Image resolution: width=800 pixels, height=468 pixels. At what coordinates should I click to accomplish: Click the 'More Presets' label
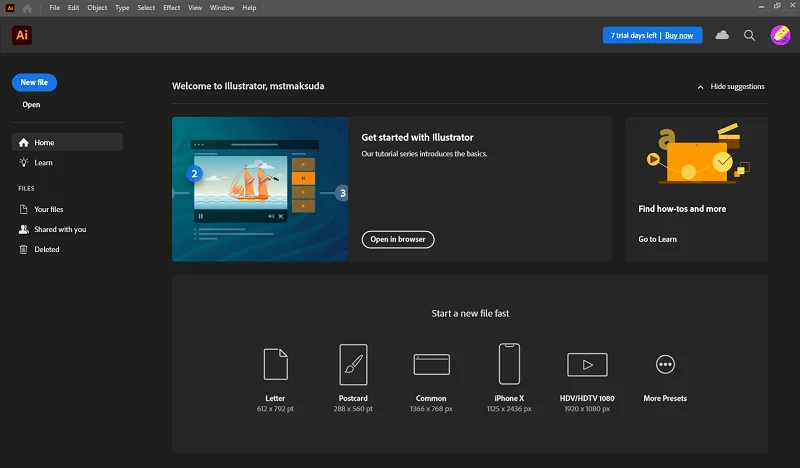coord(665,398)
